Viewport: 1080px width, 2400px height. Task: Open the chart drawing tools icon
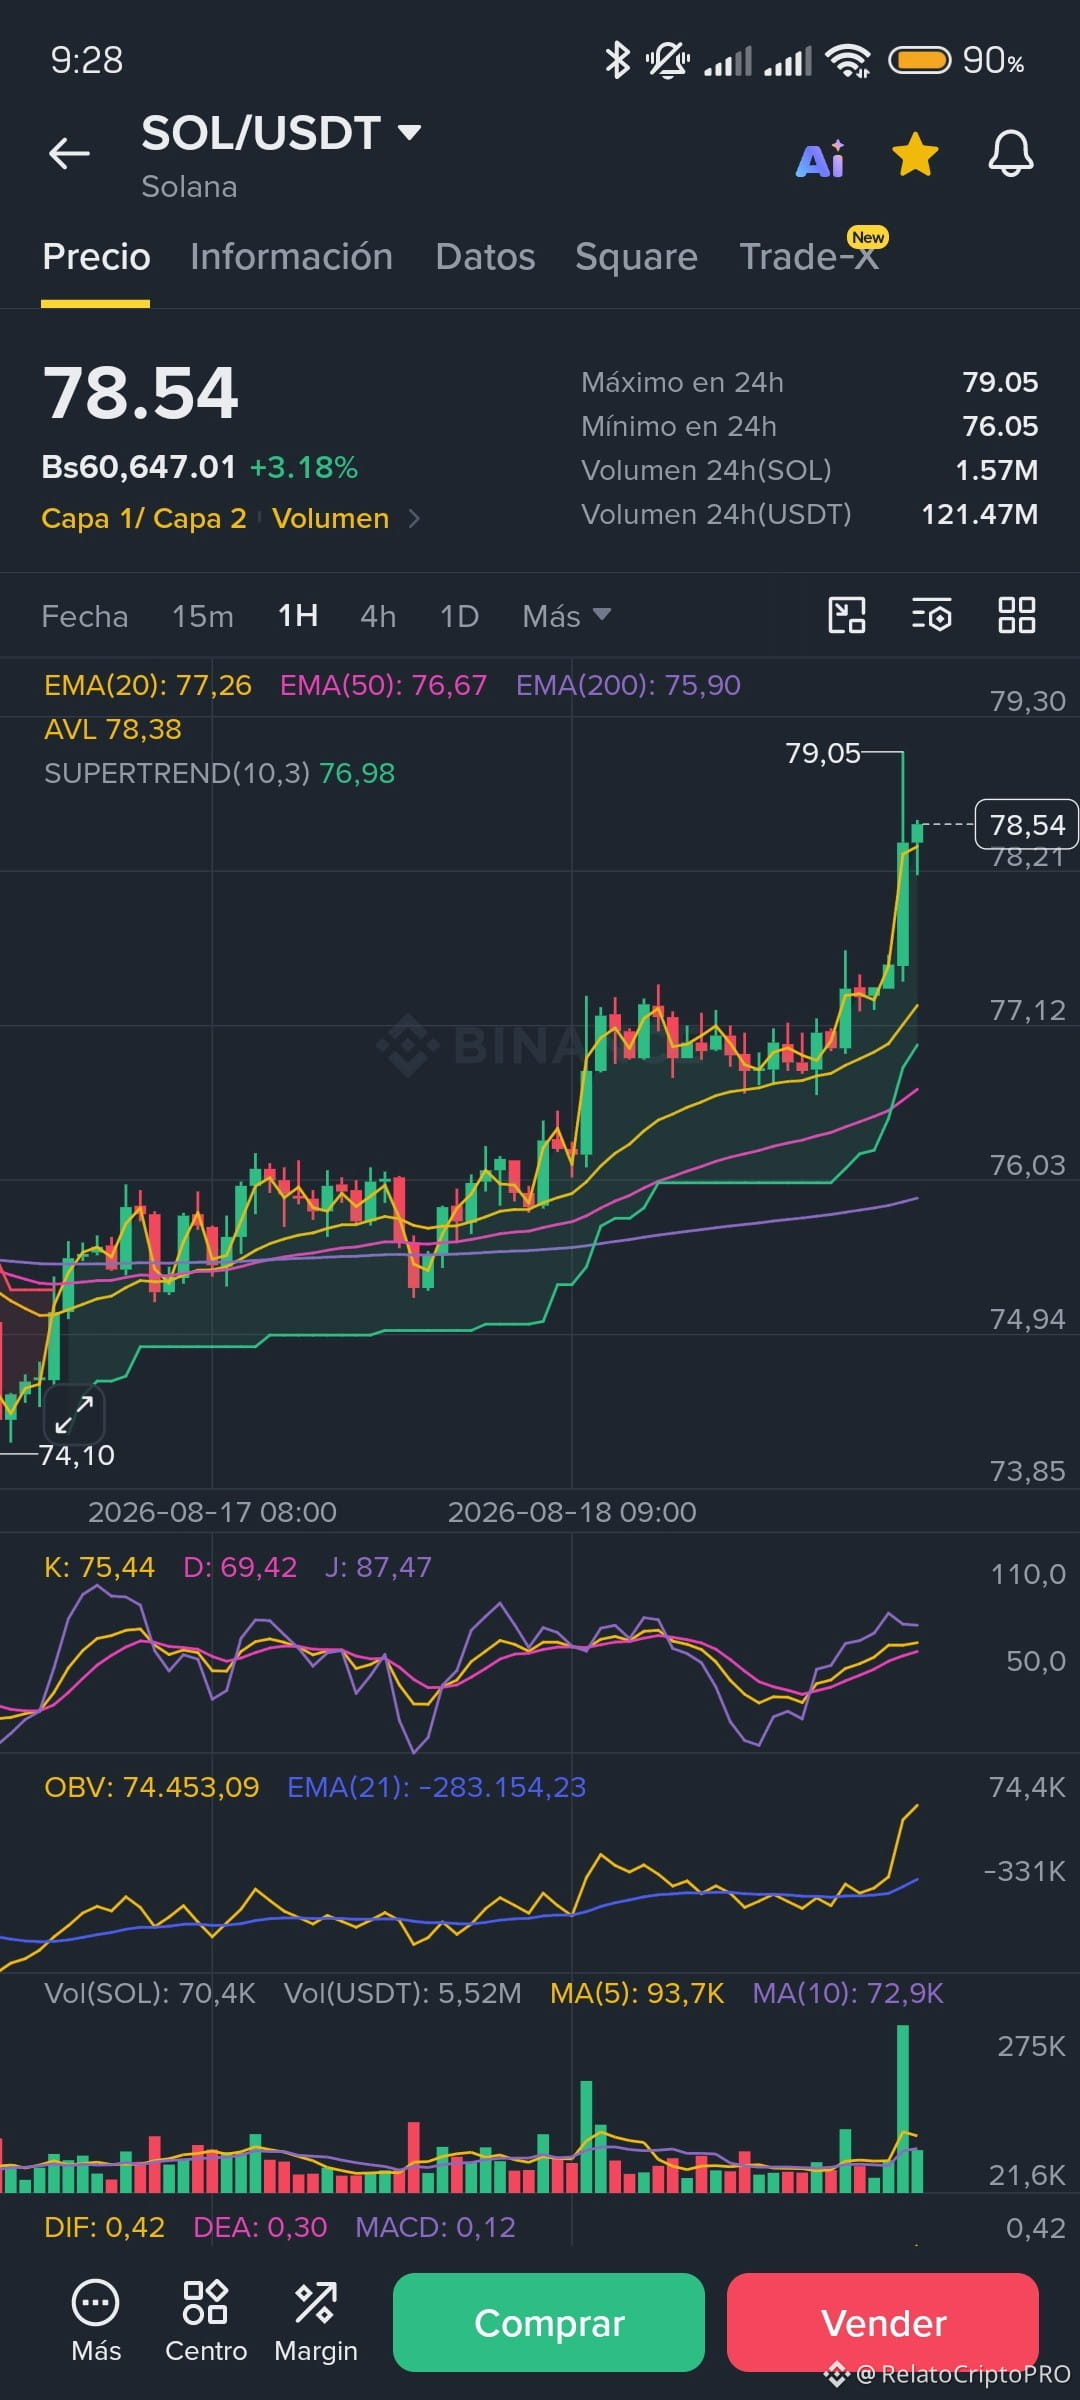point(847,615)
